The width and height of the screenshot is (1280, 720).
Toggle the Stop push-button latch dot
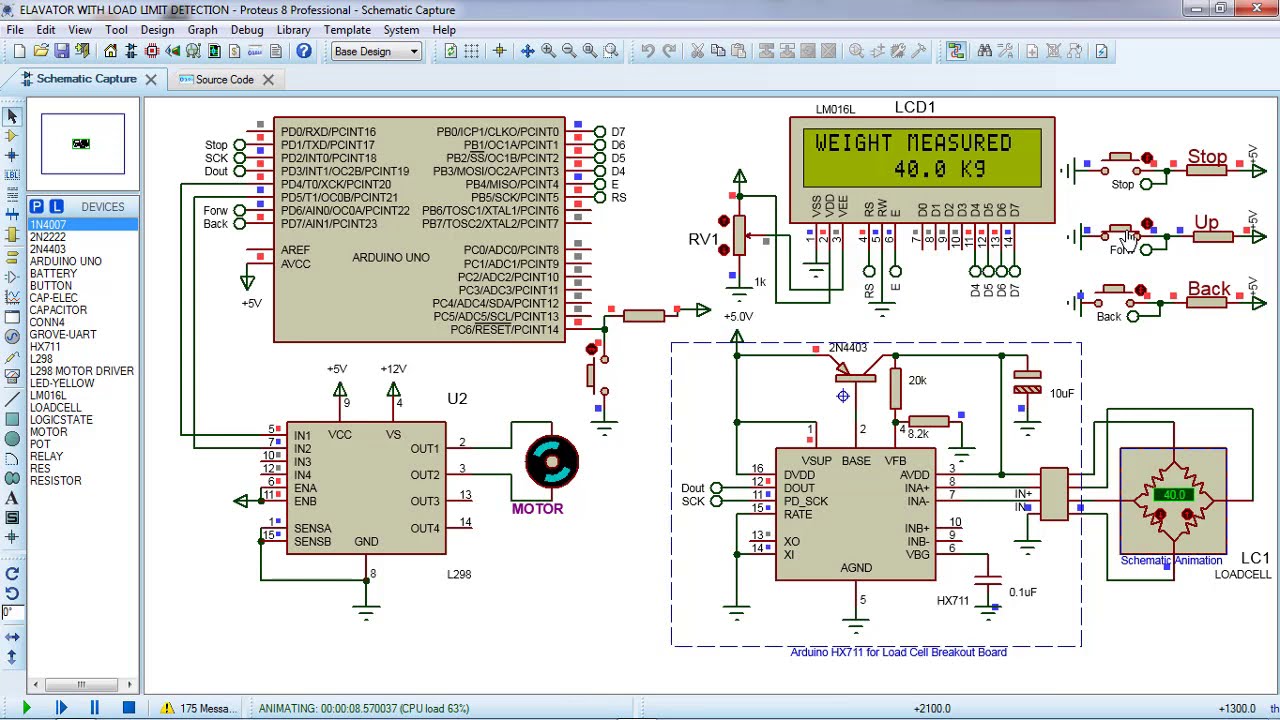[x=1147, y=159]
